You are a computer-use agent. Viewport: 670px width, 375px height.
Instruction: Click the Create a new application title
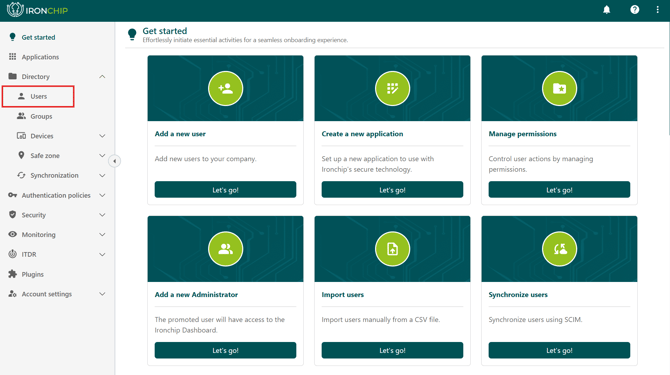point(362,134)
